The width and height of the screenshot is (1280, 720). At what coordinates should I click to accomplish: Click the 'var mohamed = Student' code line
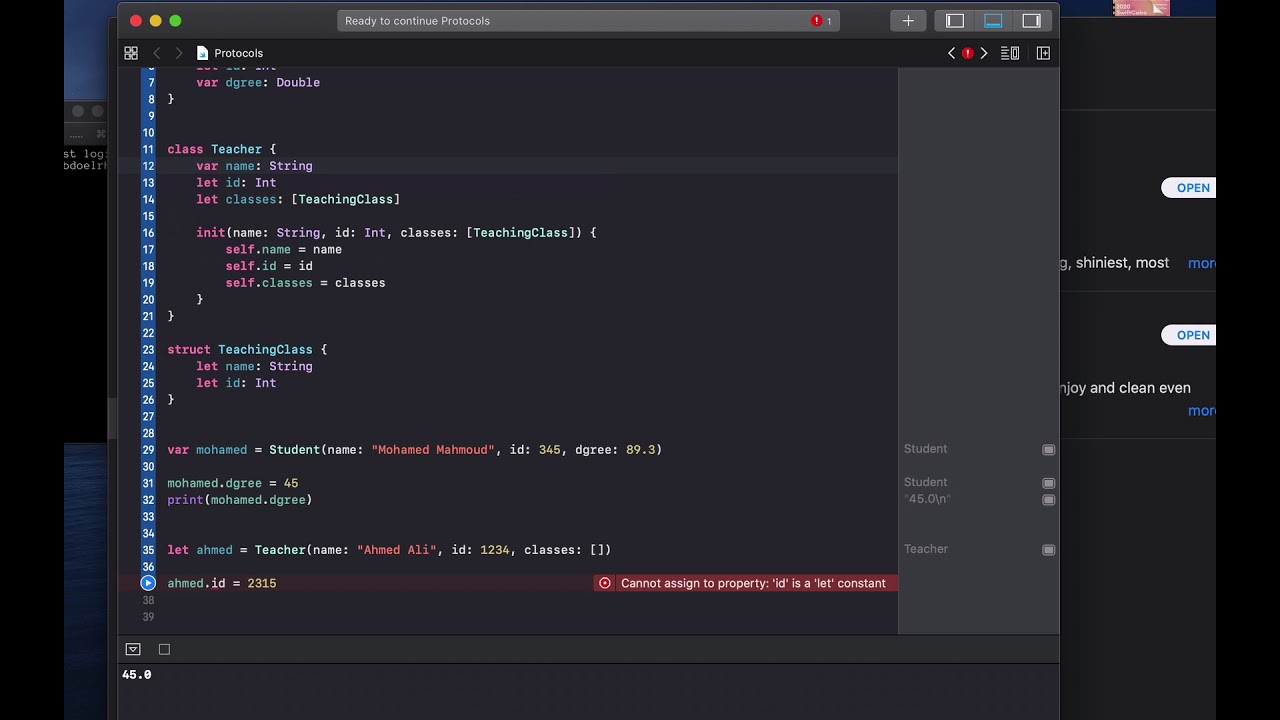pyautogui.click(x=415, y=450)
